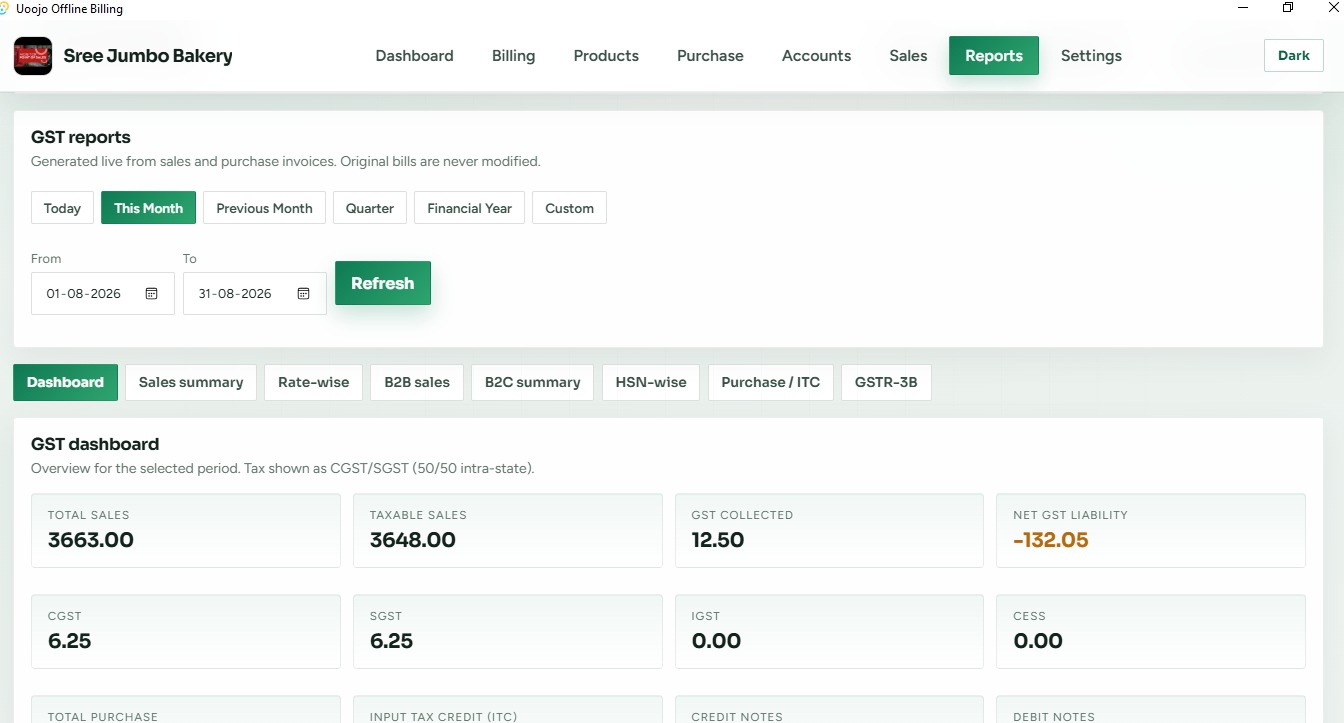The image size is (1344, 723).
Task: Edit the To date field 31-08-2026
Action: tap(255, 294)
